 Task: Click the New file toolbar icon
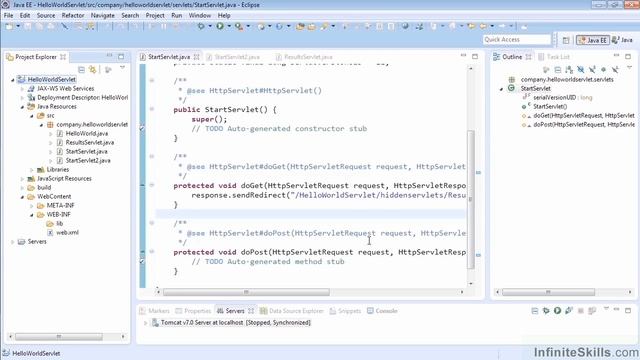(x=9, y=27)
